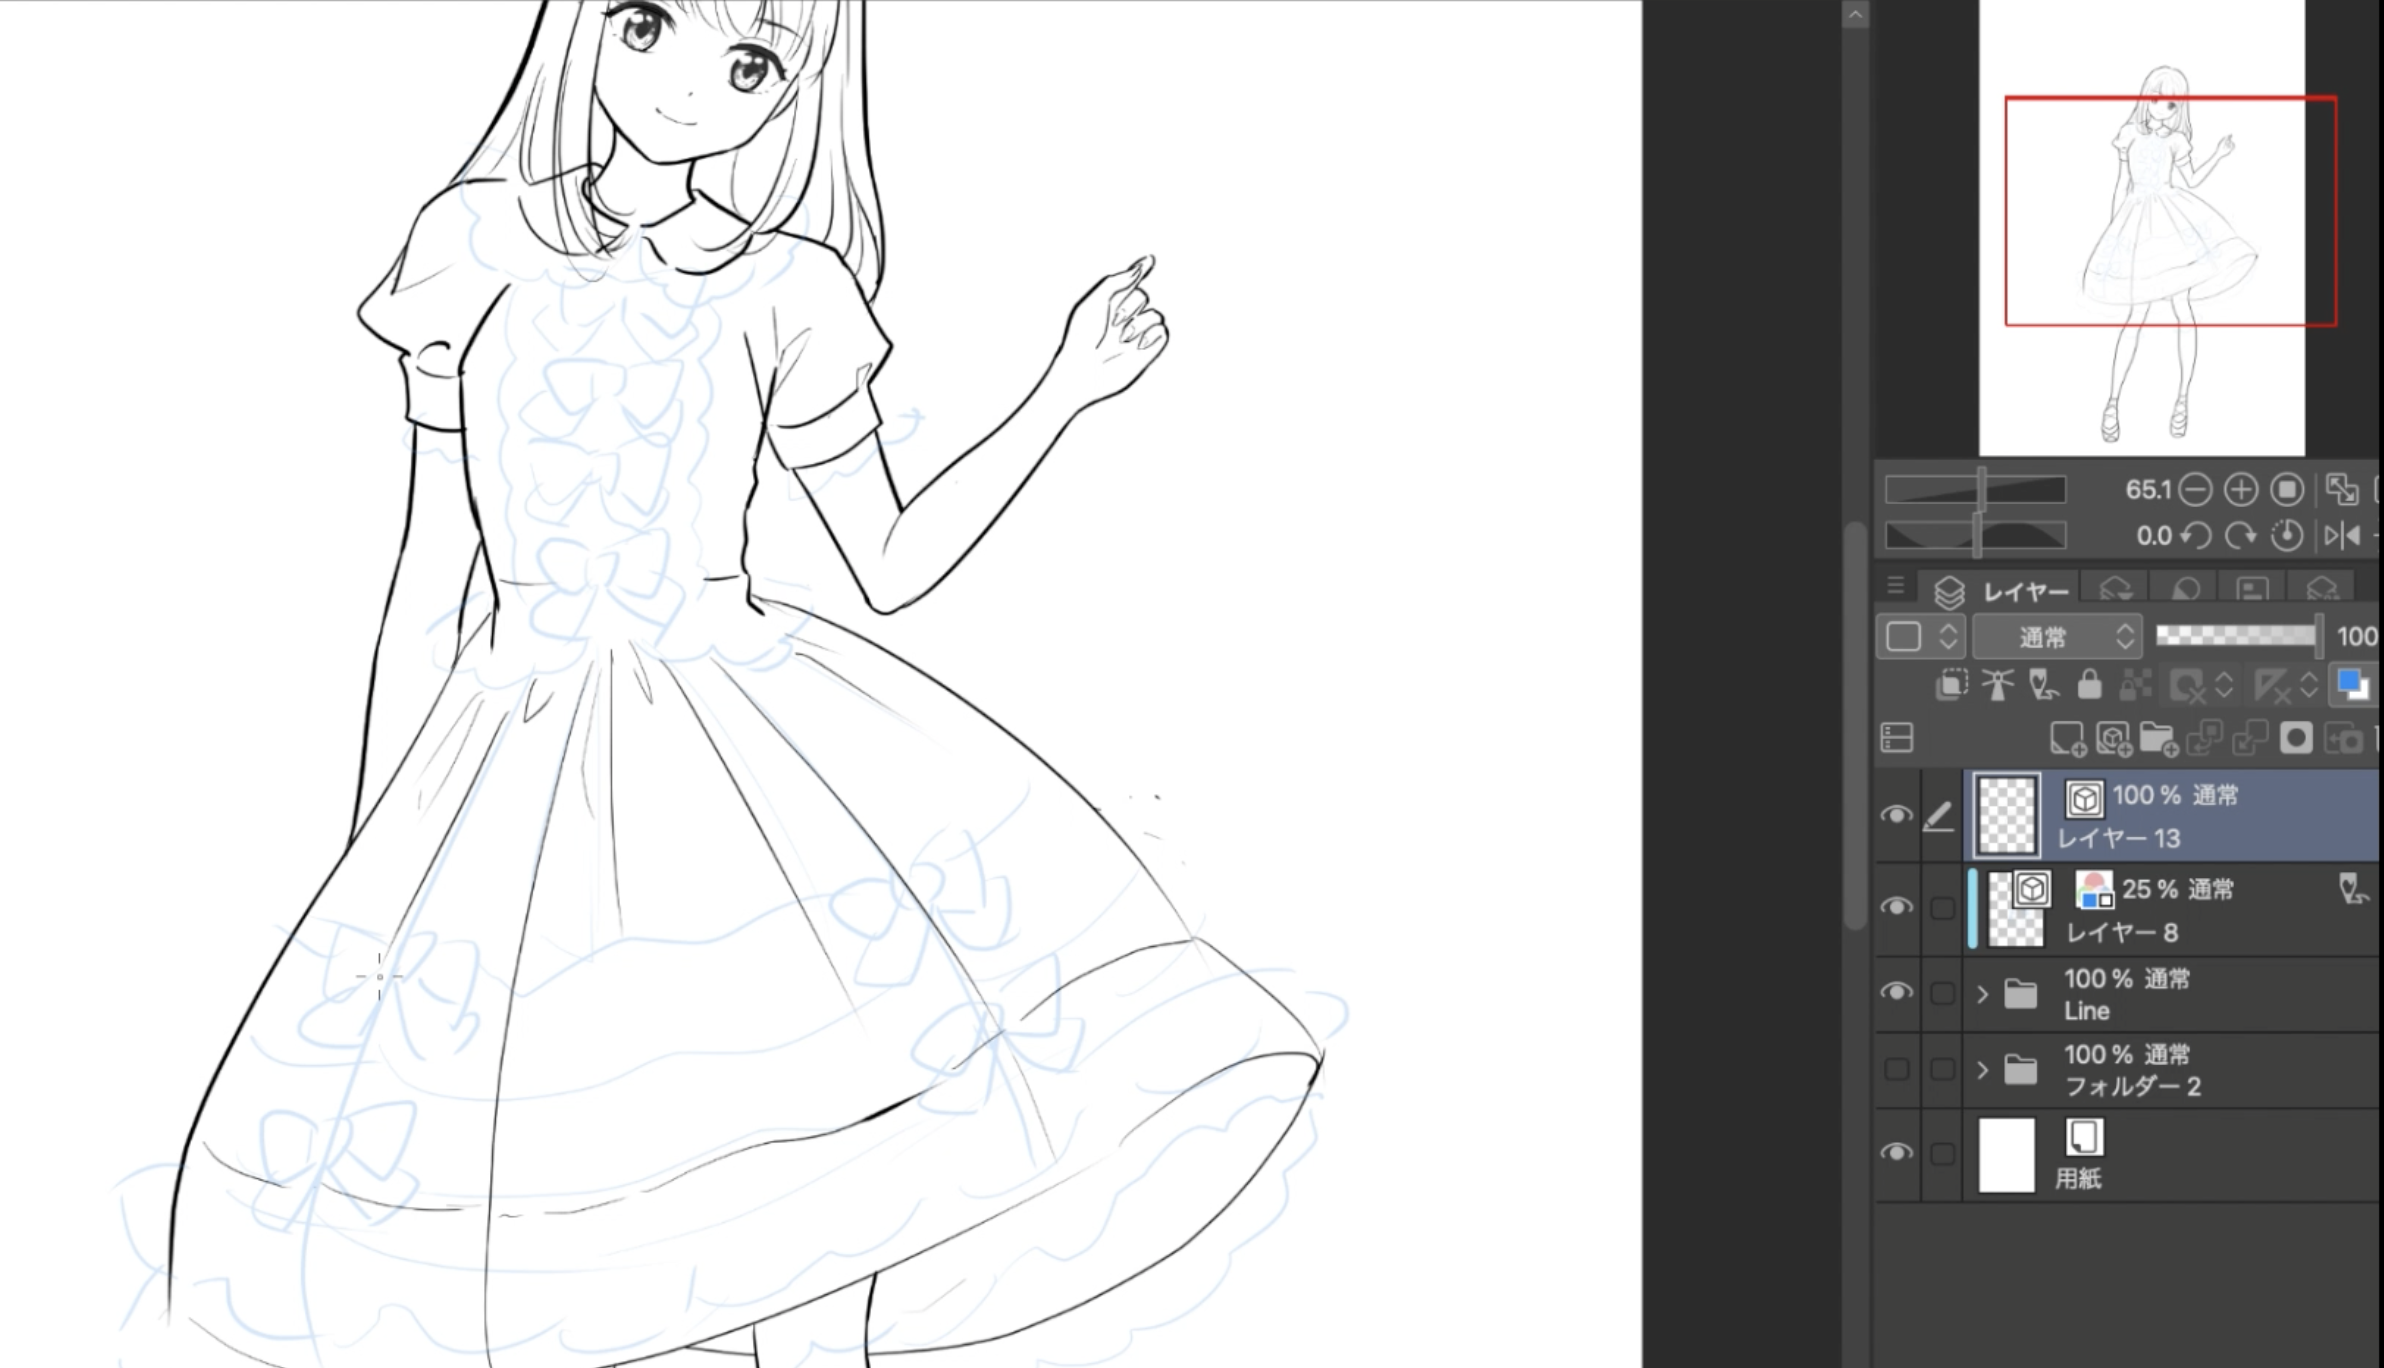Flip canvas horizontally in Navigator
This screenshot has height=1368, width=2384.
tap(2342, 536)
